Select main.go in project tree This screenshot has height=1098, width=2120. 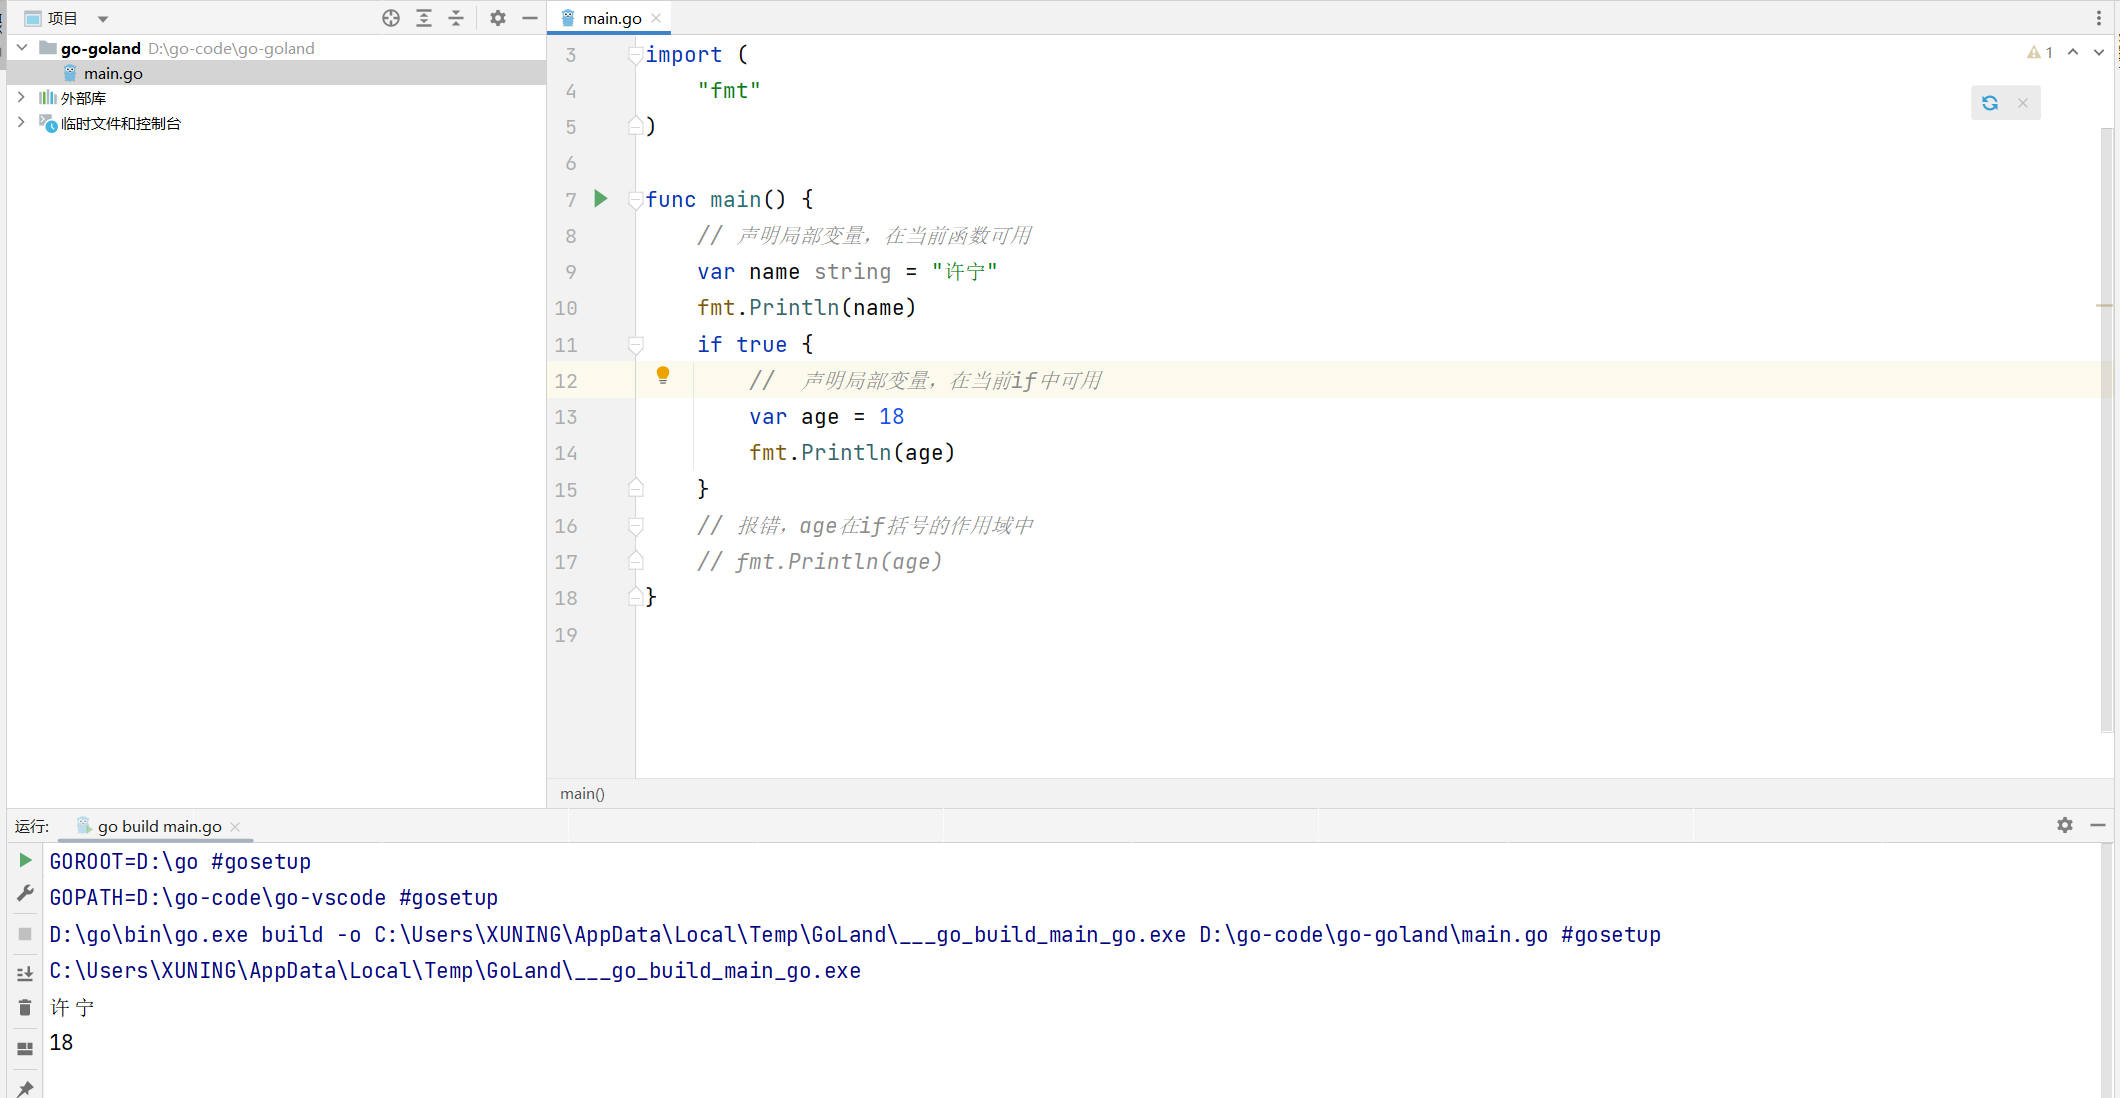(x=113, y=73)
